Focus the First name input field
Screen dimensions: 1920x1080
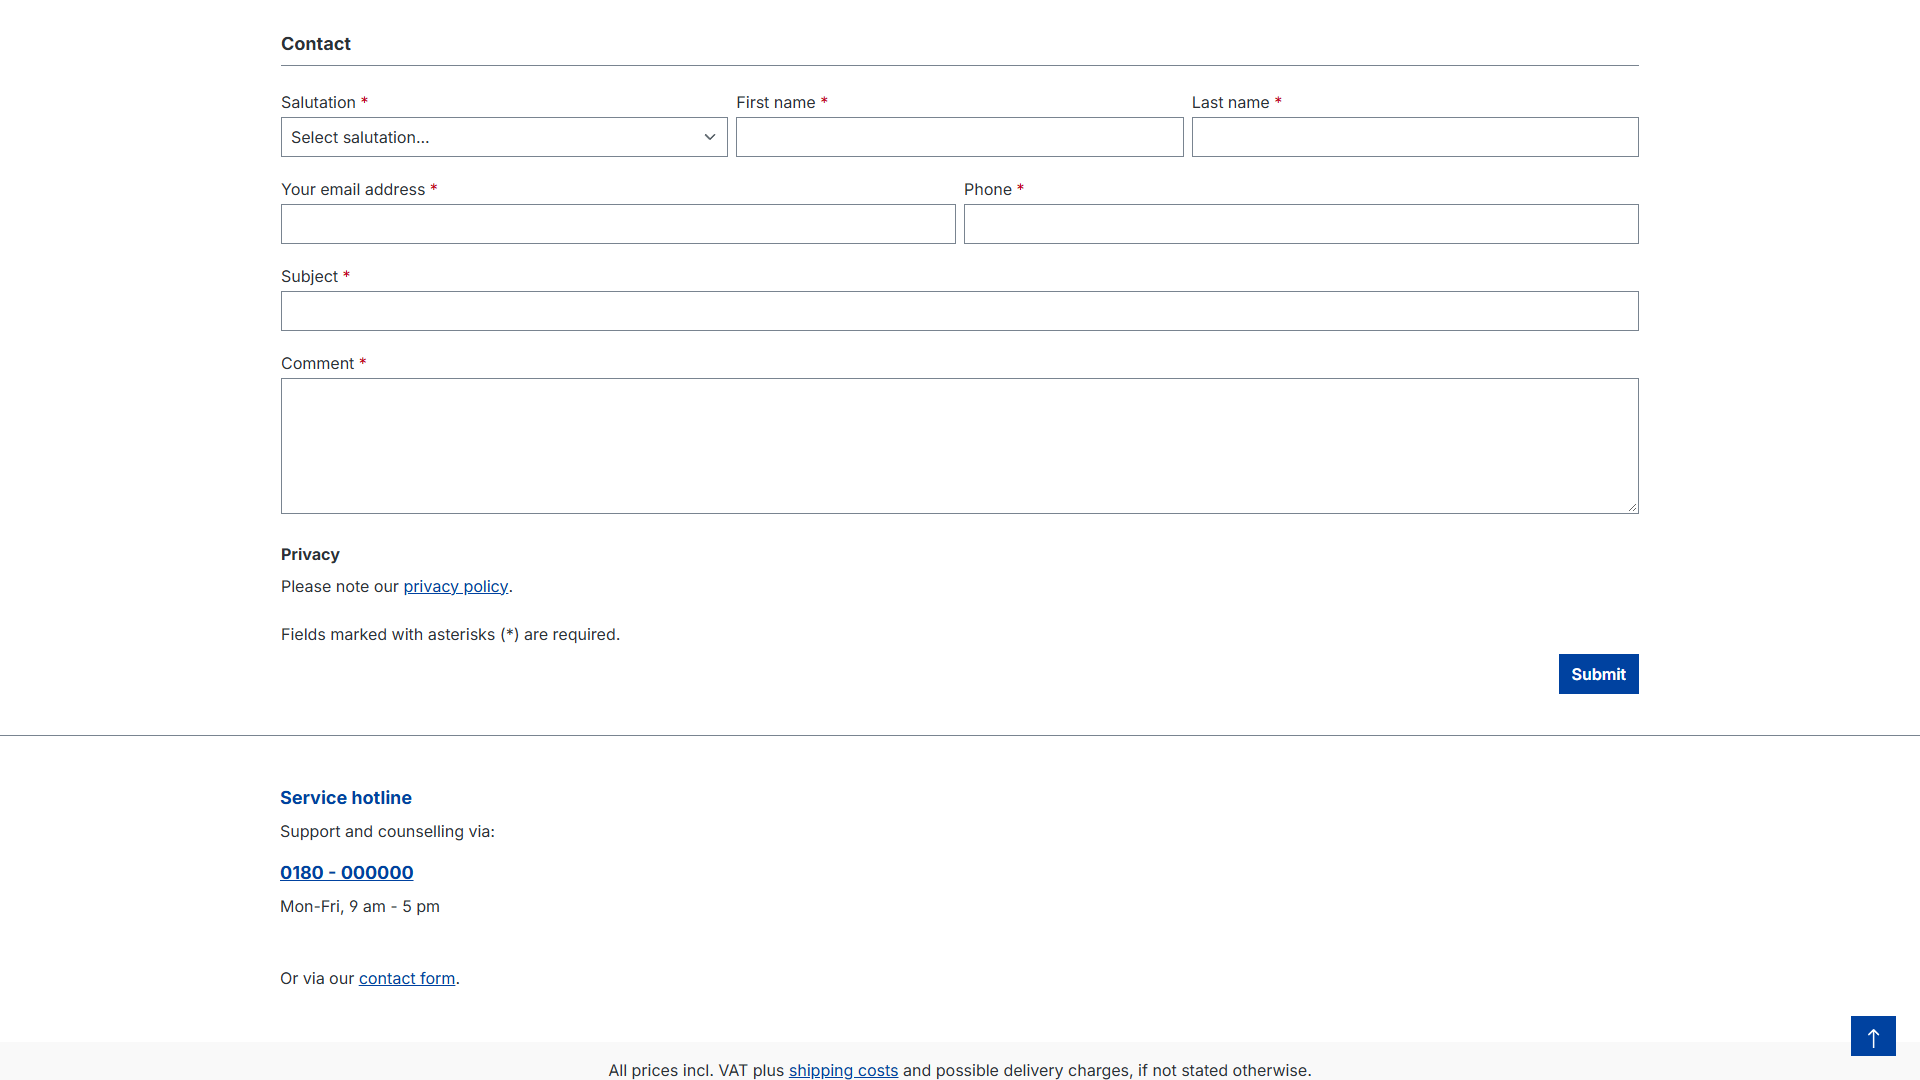tap(959, 137)
